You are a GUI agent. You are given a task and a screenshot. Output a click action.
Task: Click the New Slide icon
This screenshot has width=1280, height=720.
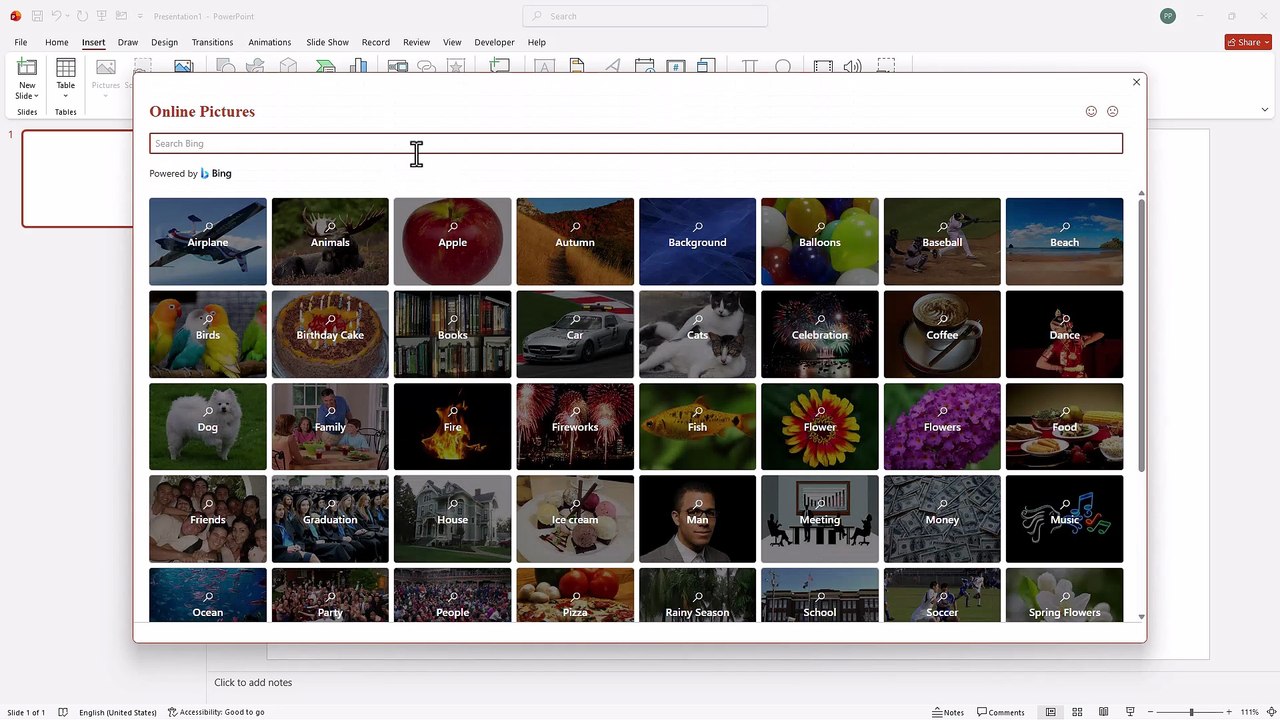click(x=27, y=68)
